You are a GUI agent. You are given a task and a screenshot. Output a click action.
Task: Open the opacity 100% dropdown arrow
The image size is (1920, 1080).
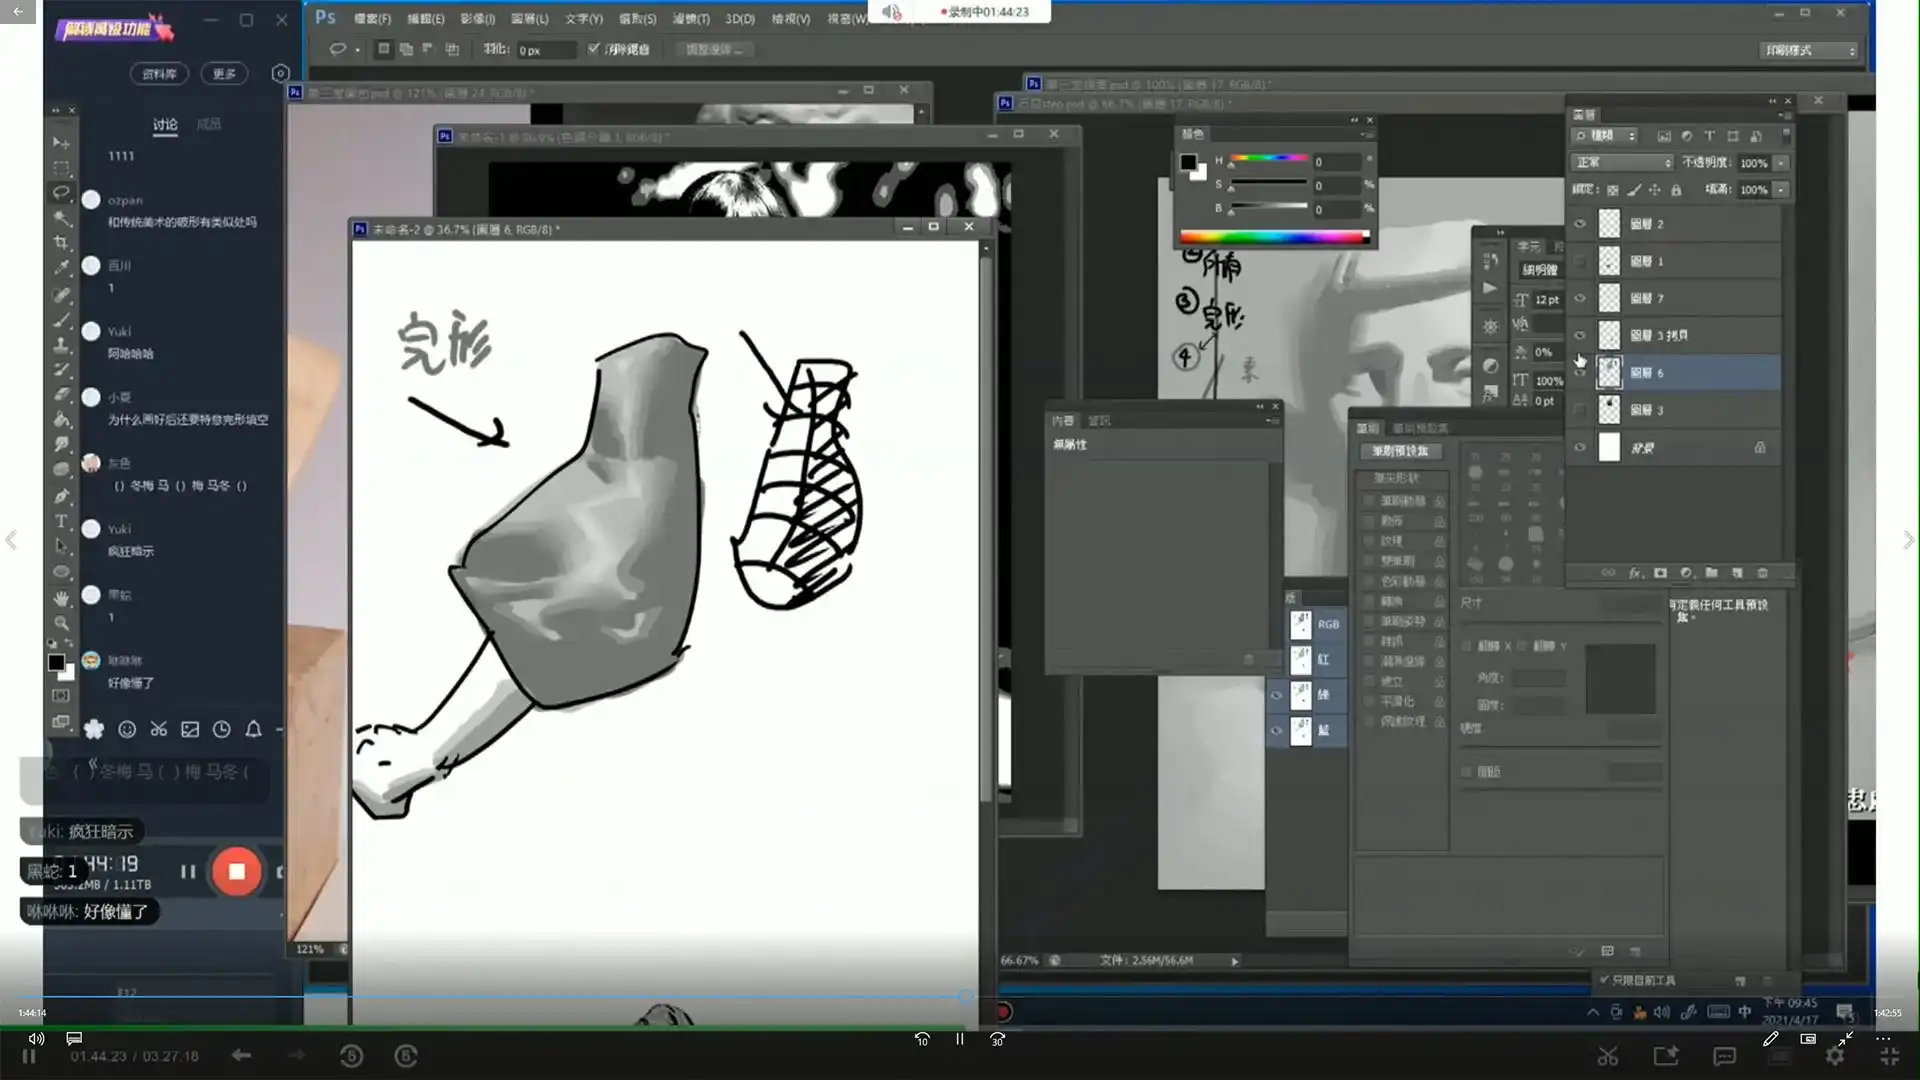click(1781, 163)
